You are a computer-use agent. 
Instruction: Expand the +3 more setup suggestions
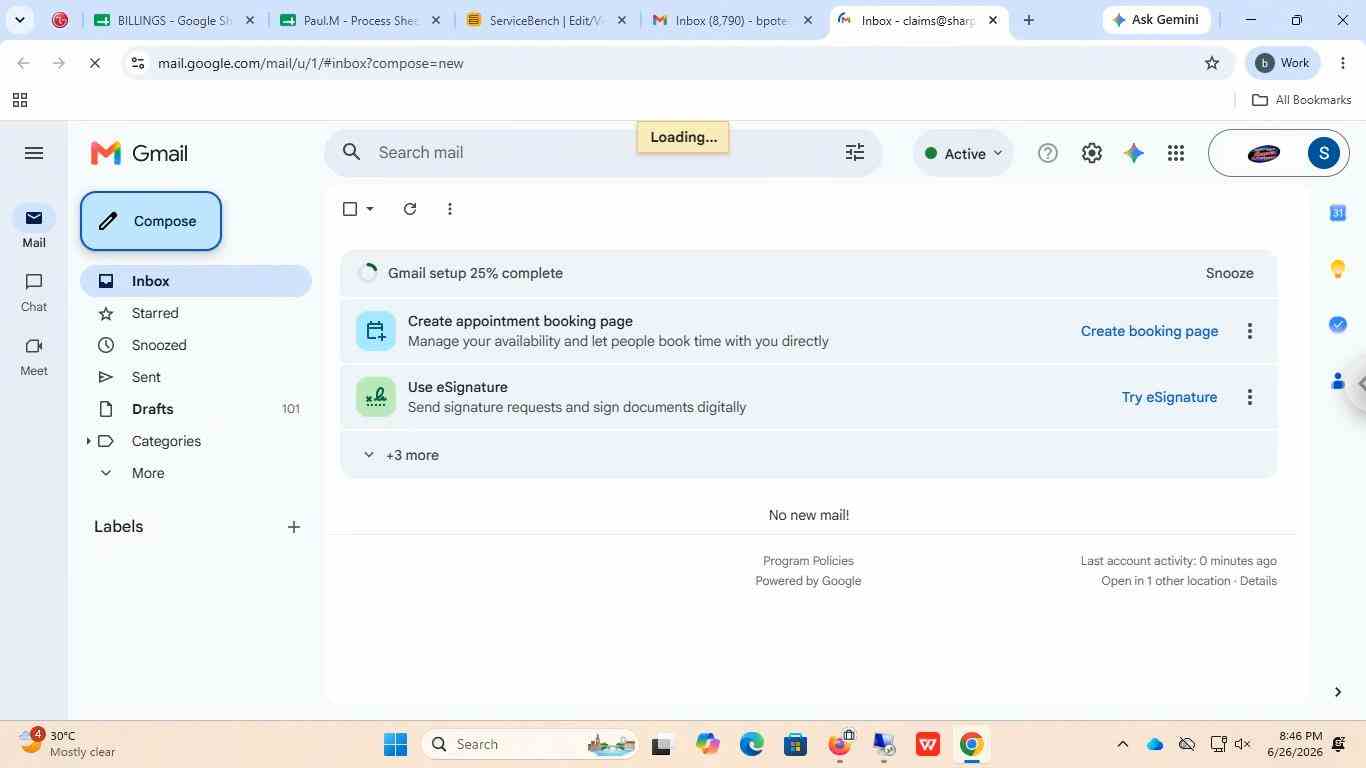pos(400,455)
